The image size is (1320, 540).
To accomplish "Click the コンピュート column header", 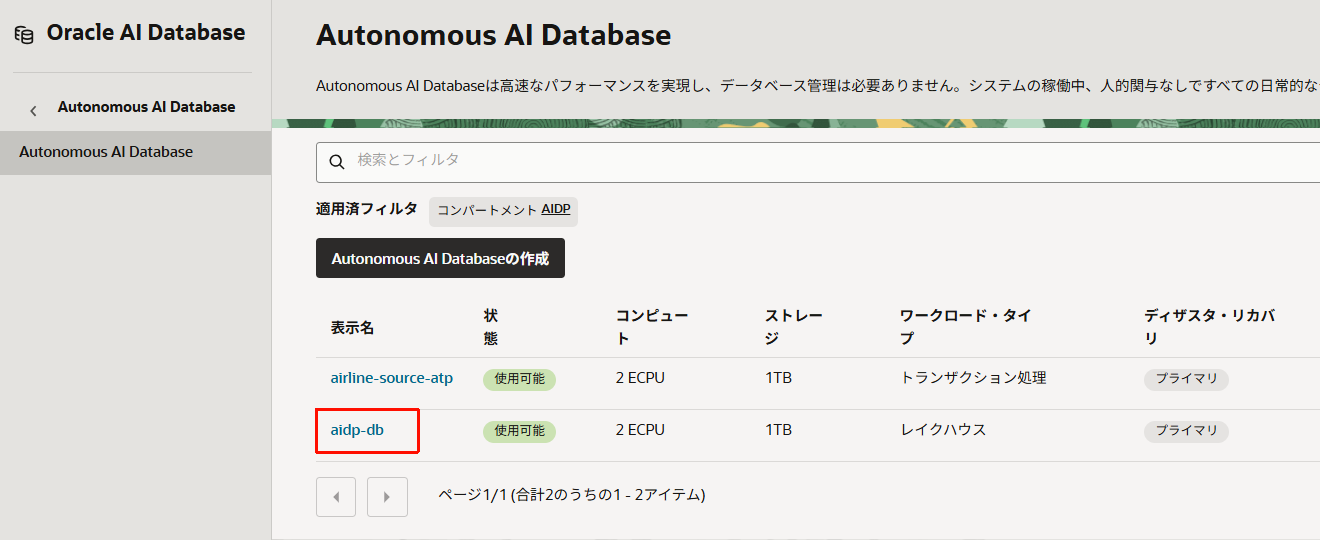I will pos(652,327).
